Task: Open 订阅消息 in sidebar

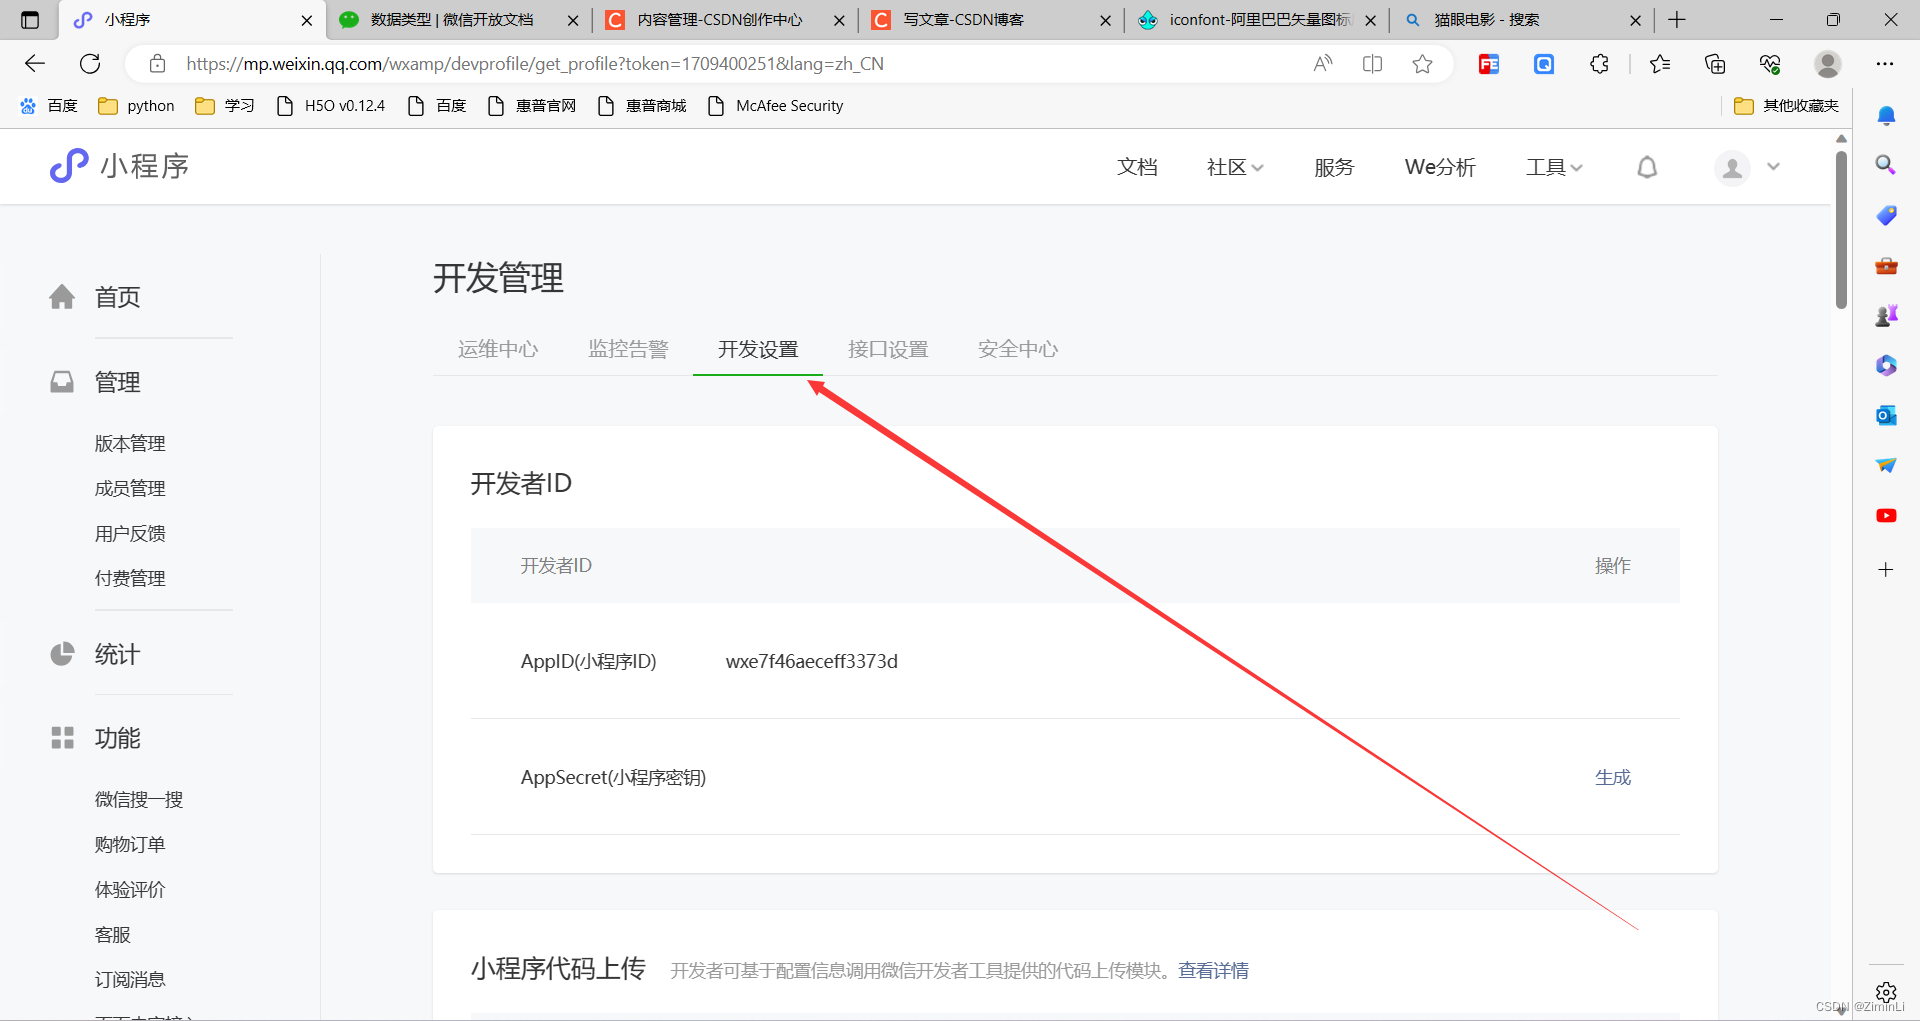Action: (x=130, y=979)
